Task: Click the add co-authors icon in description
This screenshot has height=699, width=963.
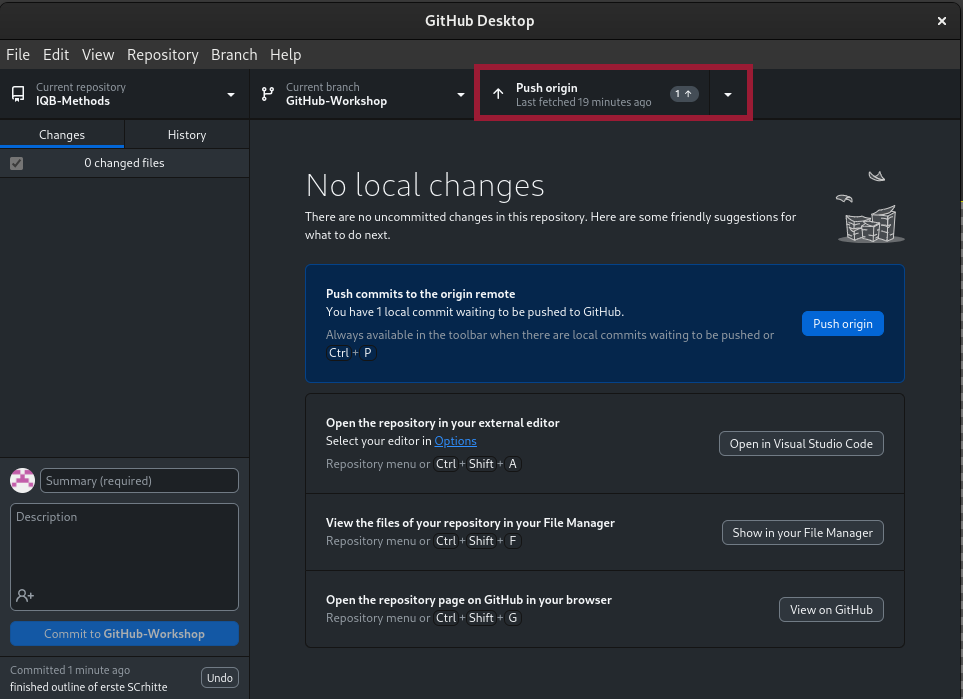Action: coord(25,595)
